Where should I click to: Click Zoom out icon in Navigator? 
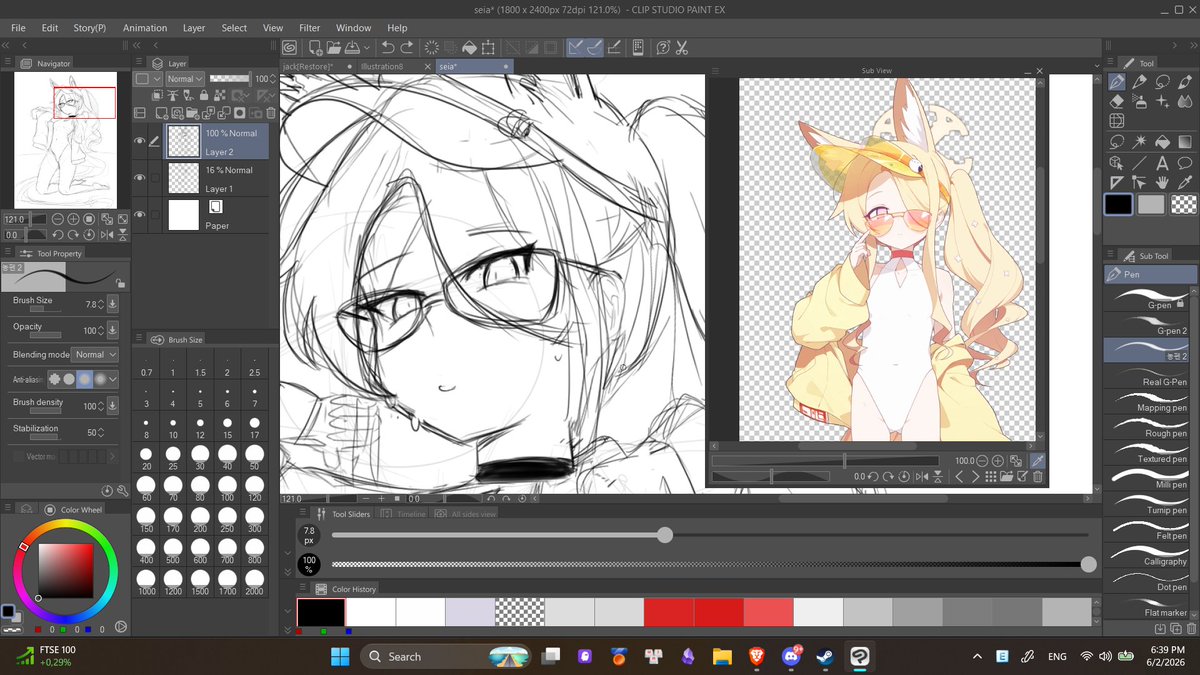coord(57,219)
